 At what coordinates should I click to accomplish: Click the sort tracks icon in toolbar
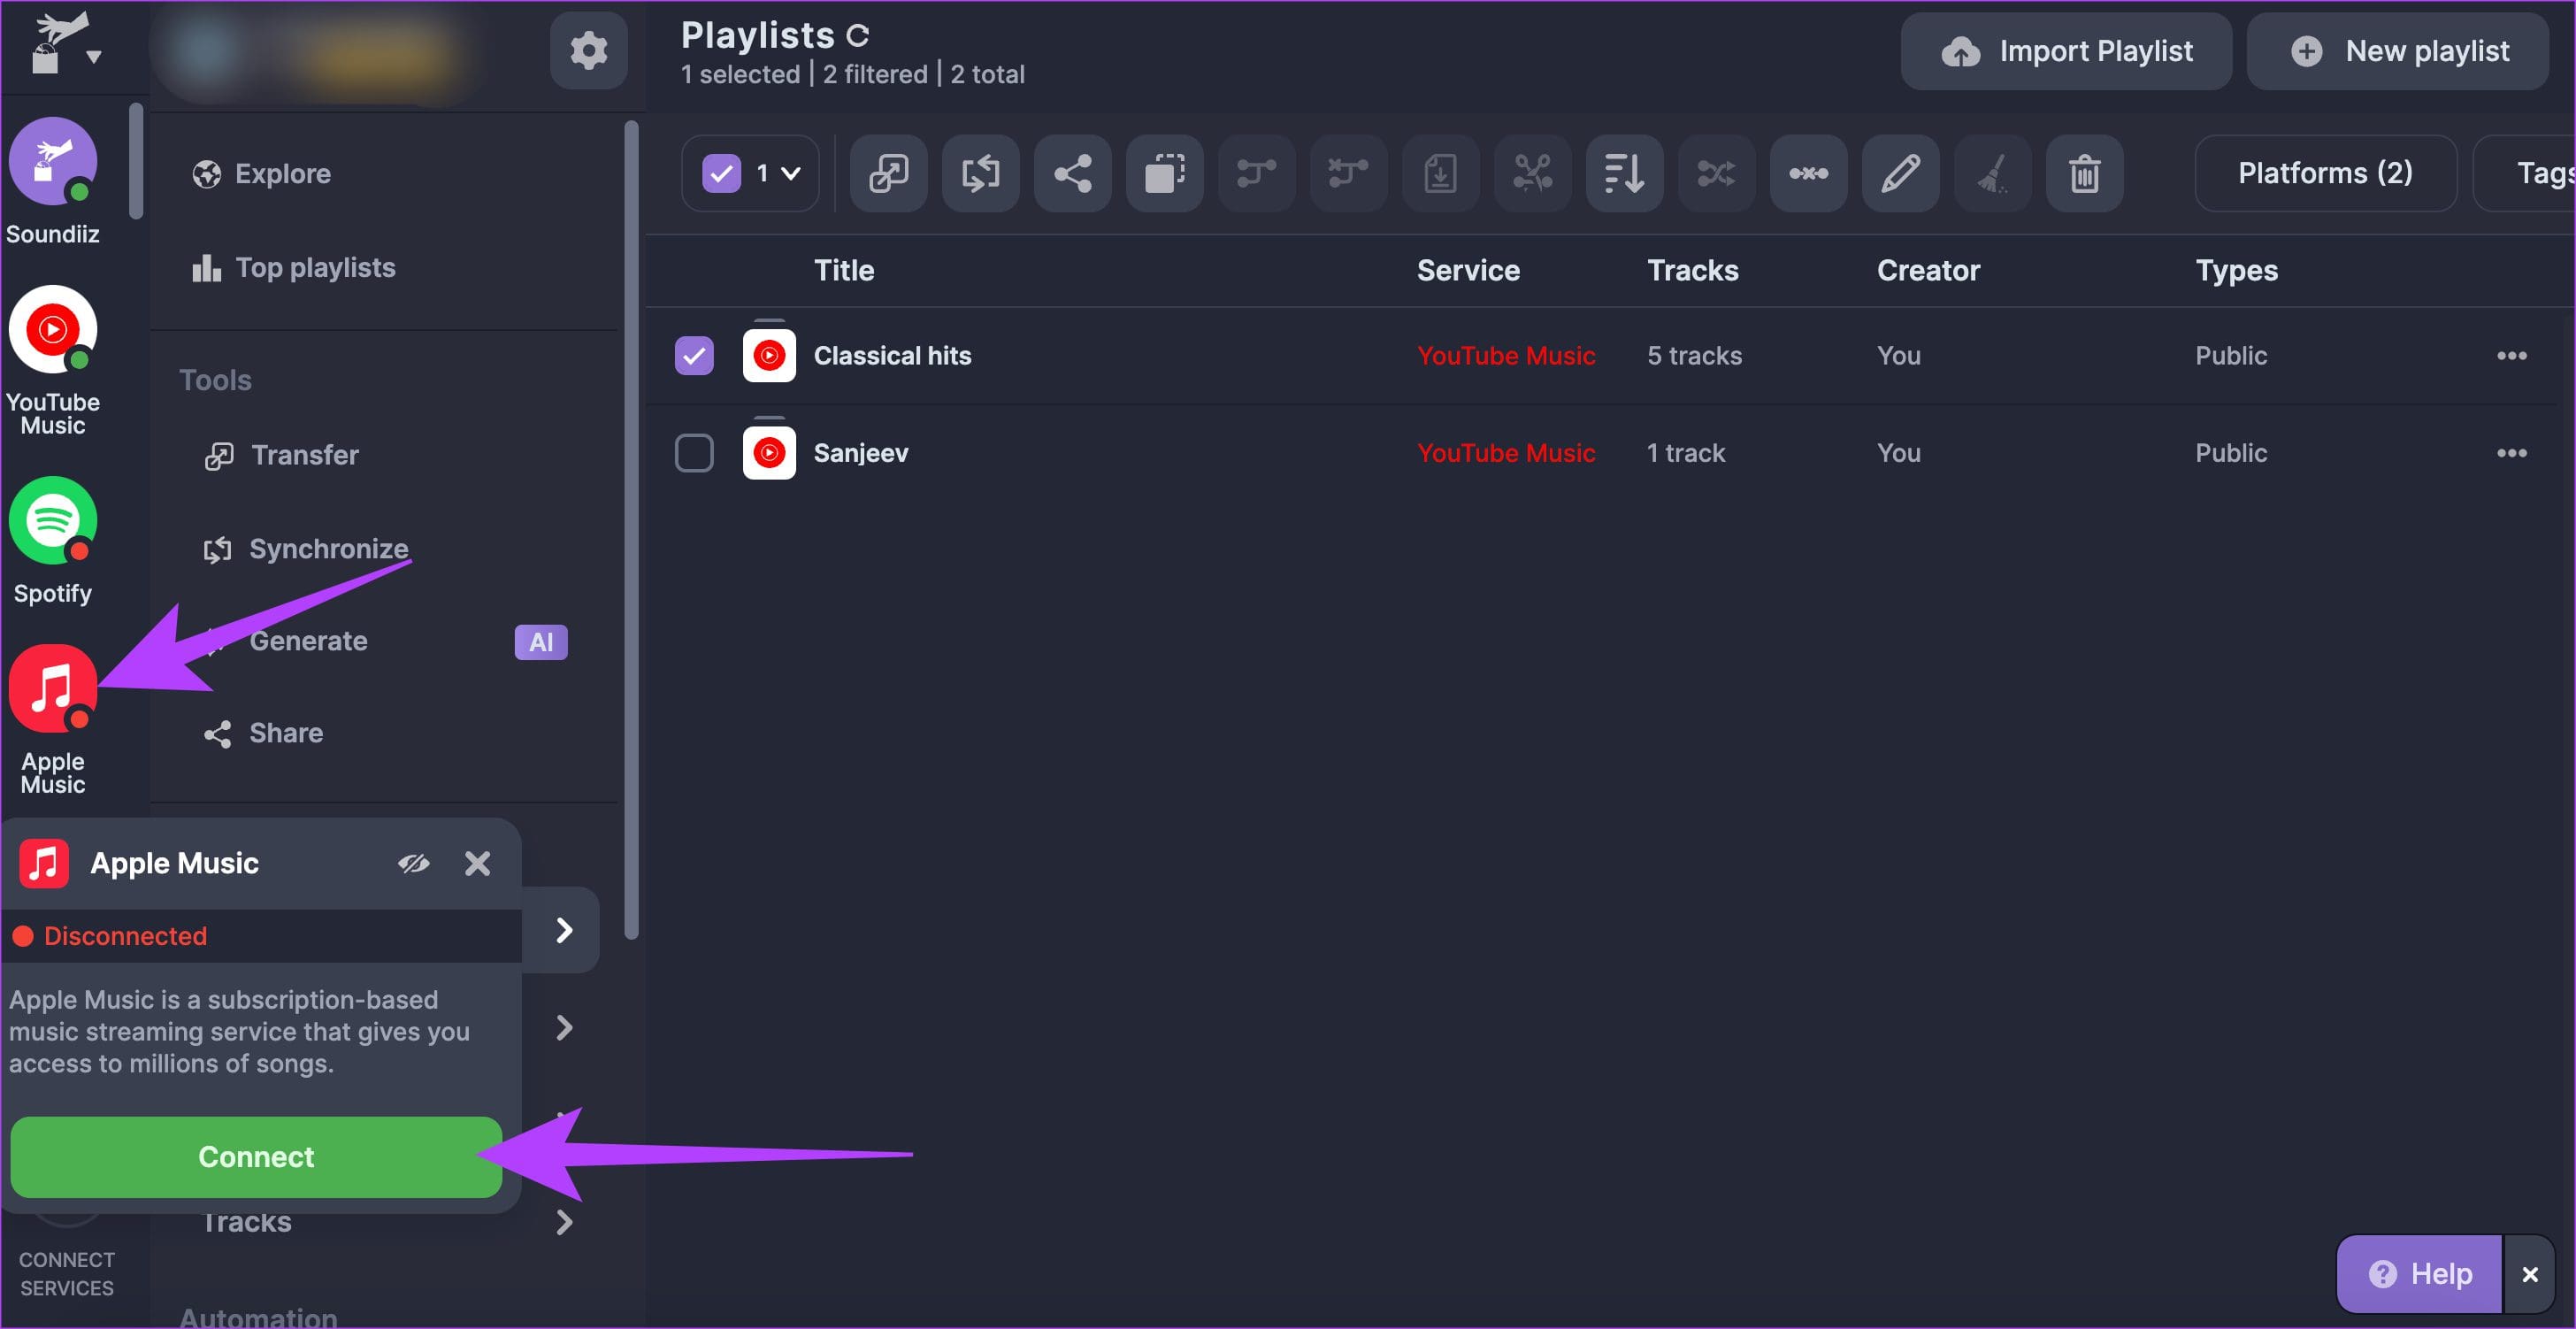pyautogui.click(x=1624, y=173)
